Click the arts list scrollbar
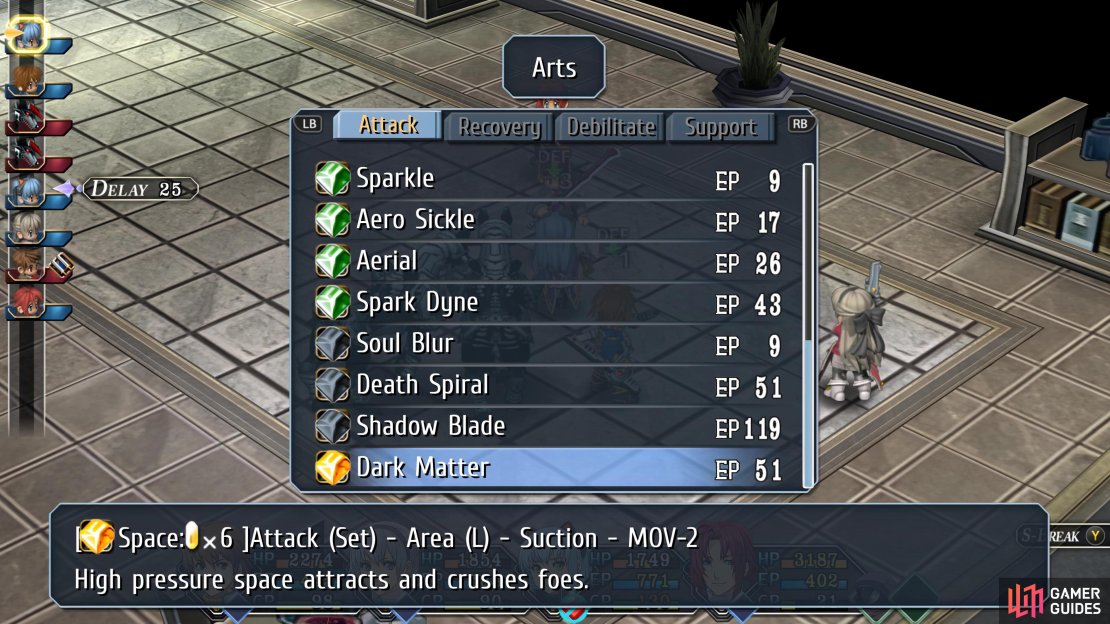The image size is (1110, 624). click(808, 324)
